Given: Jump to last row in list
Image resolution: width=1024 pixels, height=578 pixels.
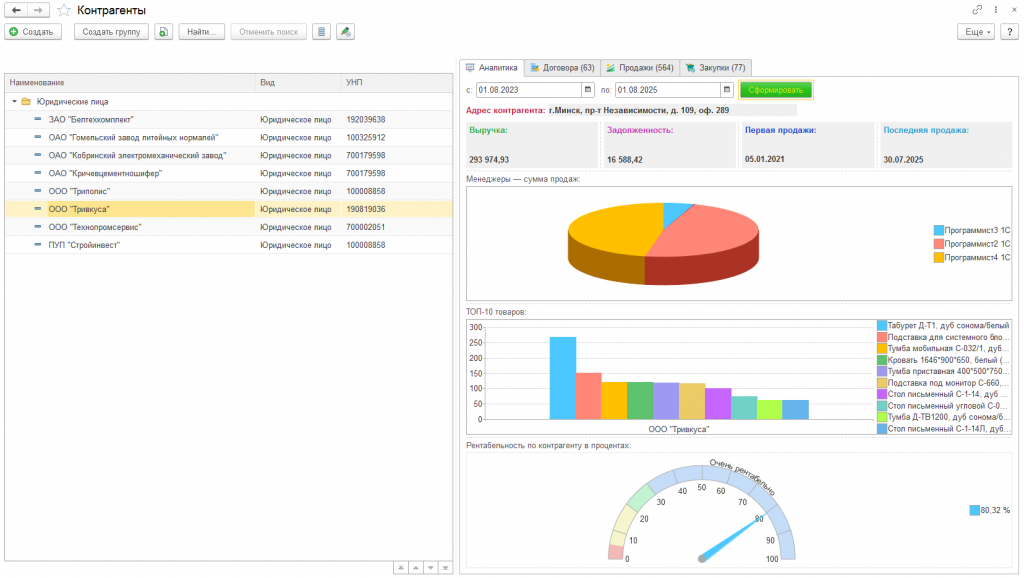Looking at the screenshot, I should (444, 567).
